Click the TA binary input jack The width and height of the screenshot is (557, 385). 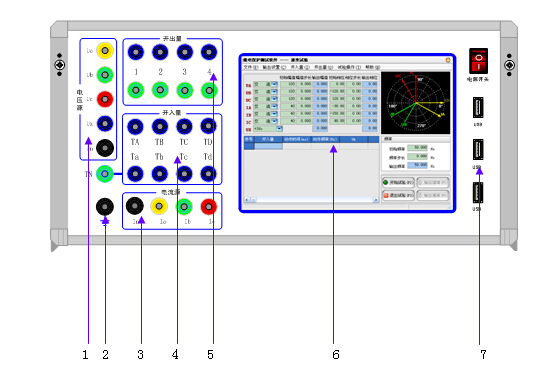135,126
